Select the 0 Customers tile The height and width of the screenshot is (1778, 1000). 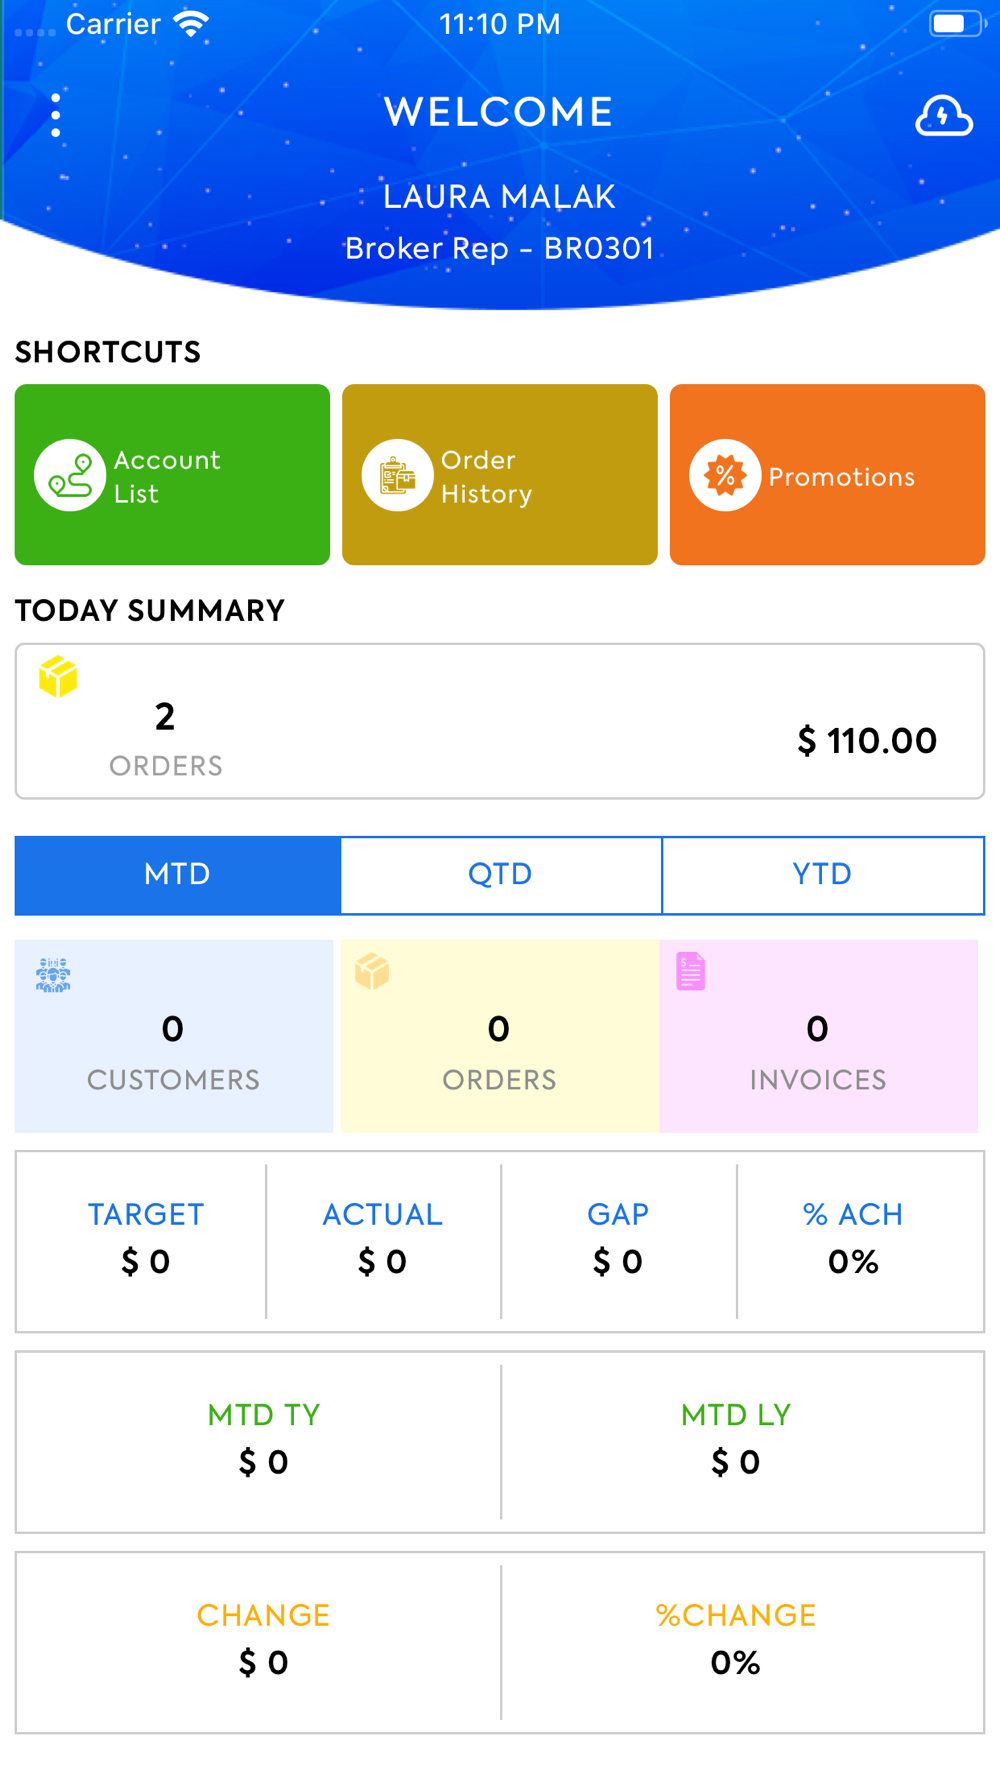click(174, 1036)
